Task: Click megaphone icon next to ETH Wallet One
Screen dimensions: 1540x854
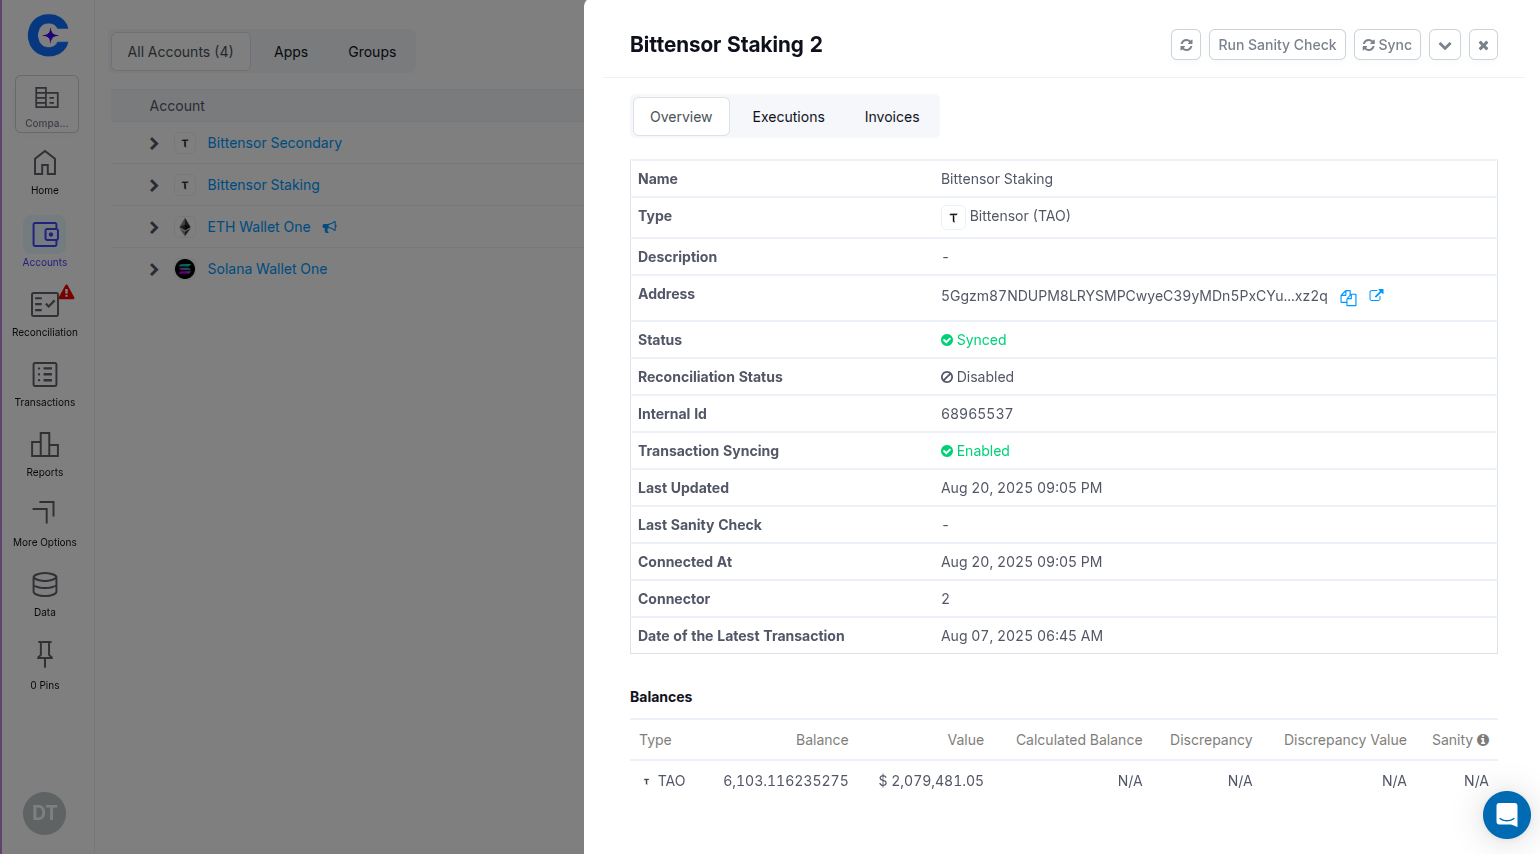Action: coord(330,227)
